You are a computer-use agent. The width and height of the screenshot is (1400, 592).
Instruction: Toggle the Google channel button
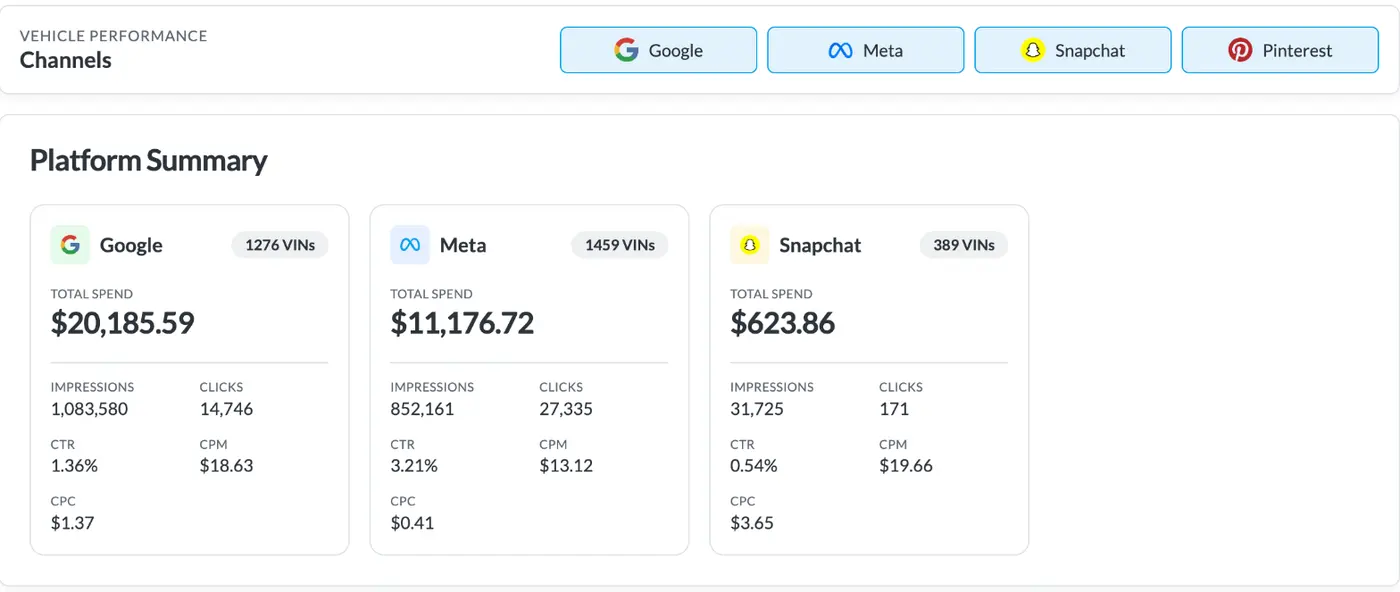658,50
